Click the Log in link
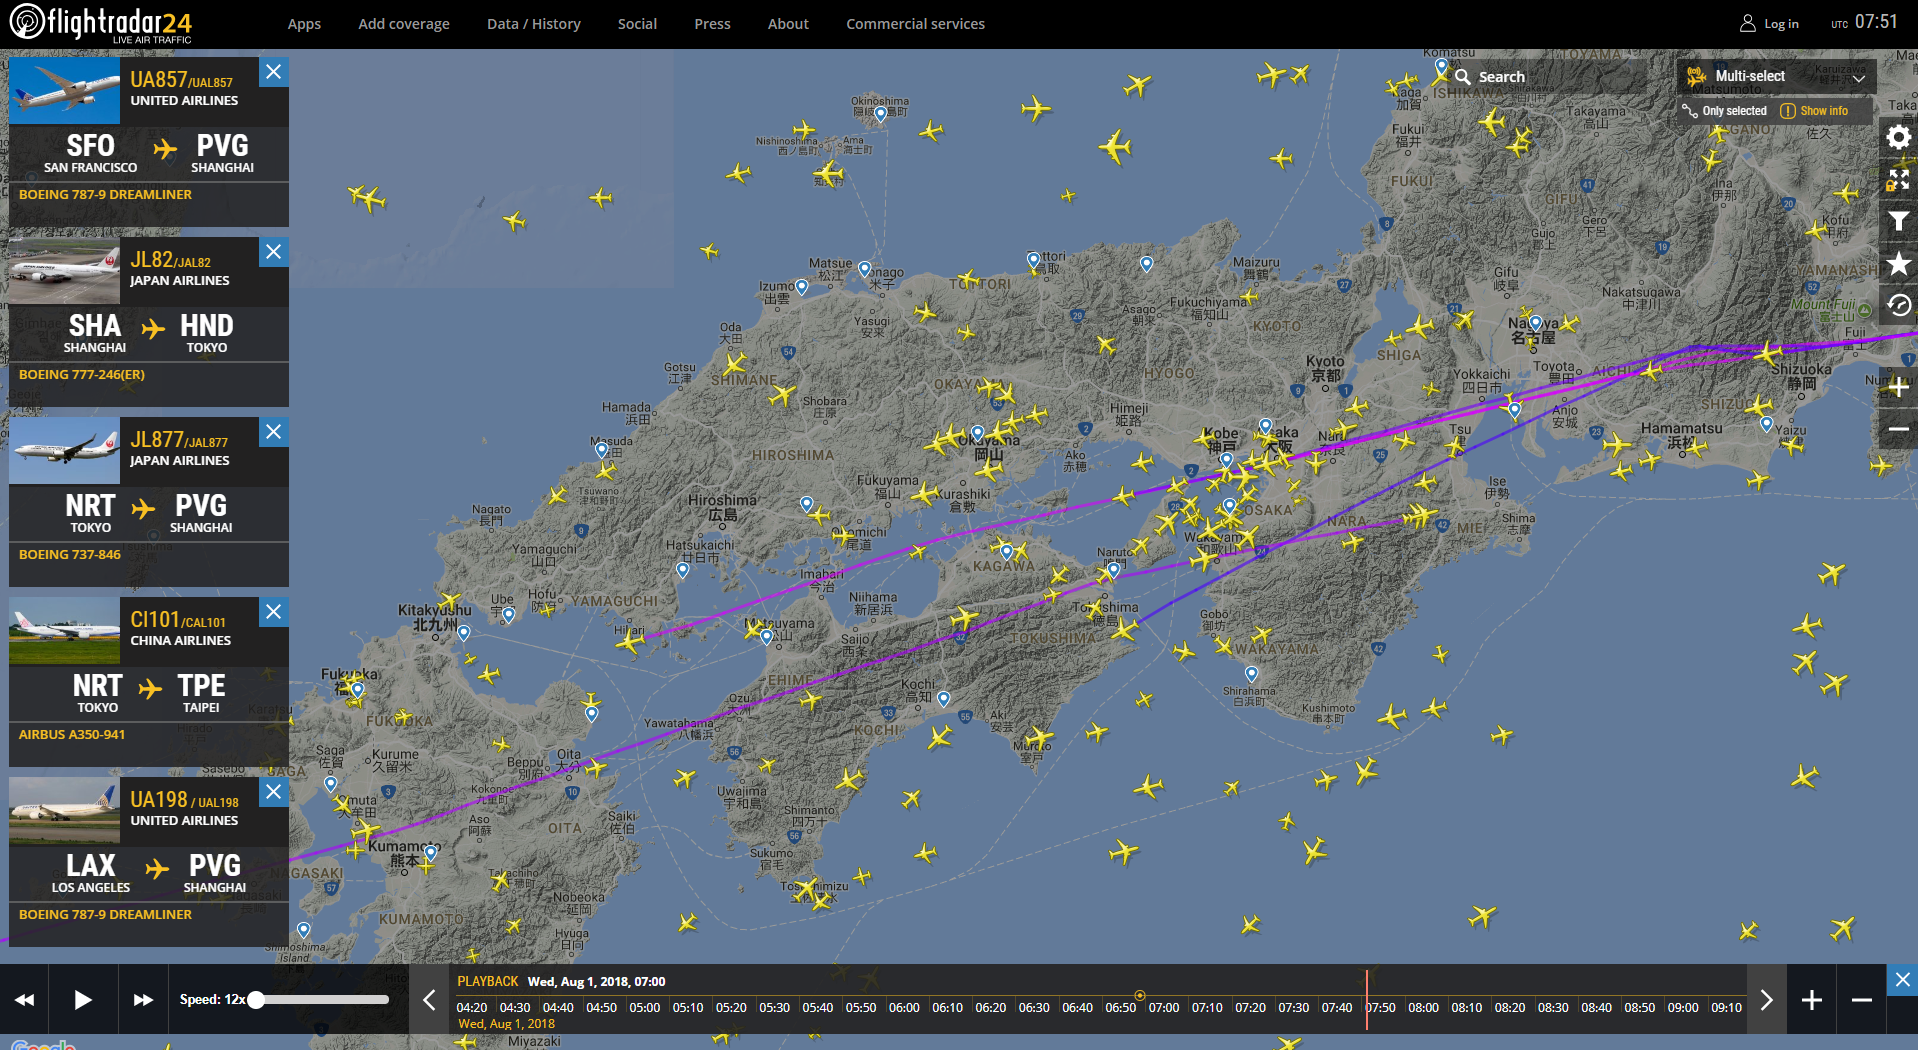Image resolution: width=1918 pixels, height=1050 pixels. tap(1769, 24)
